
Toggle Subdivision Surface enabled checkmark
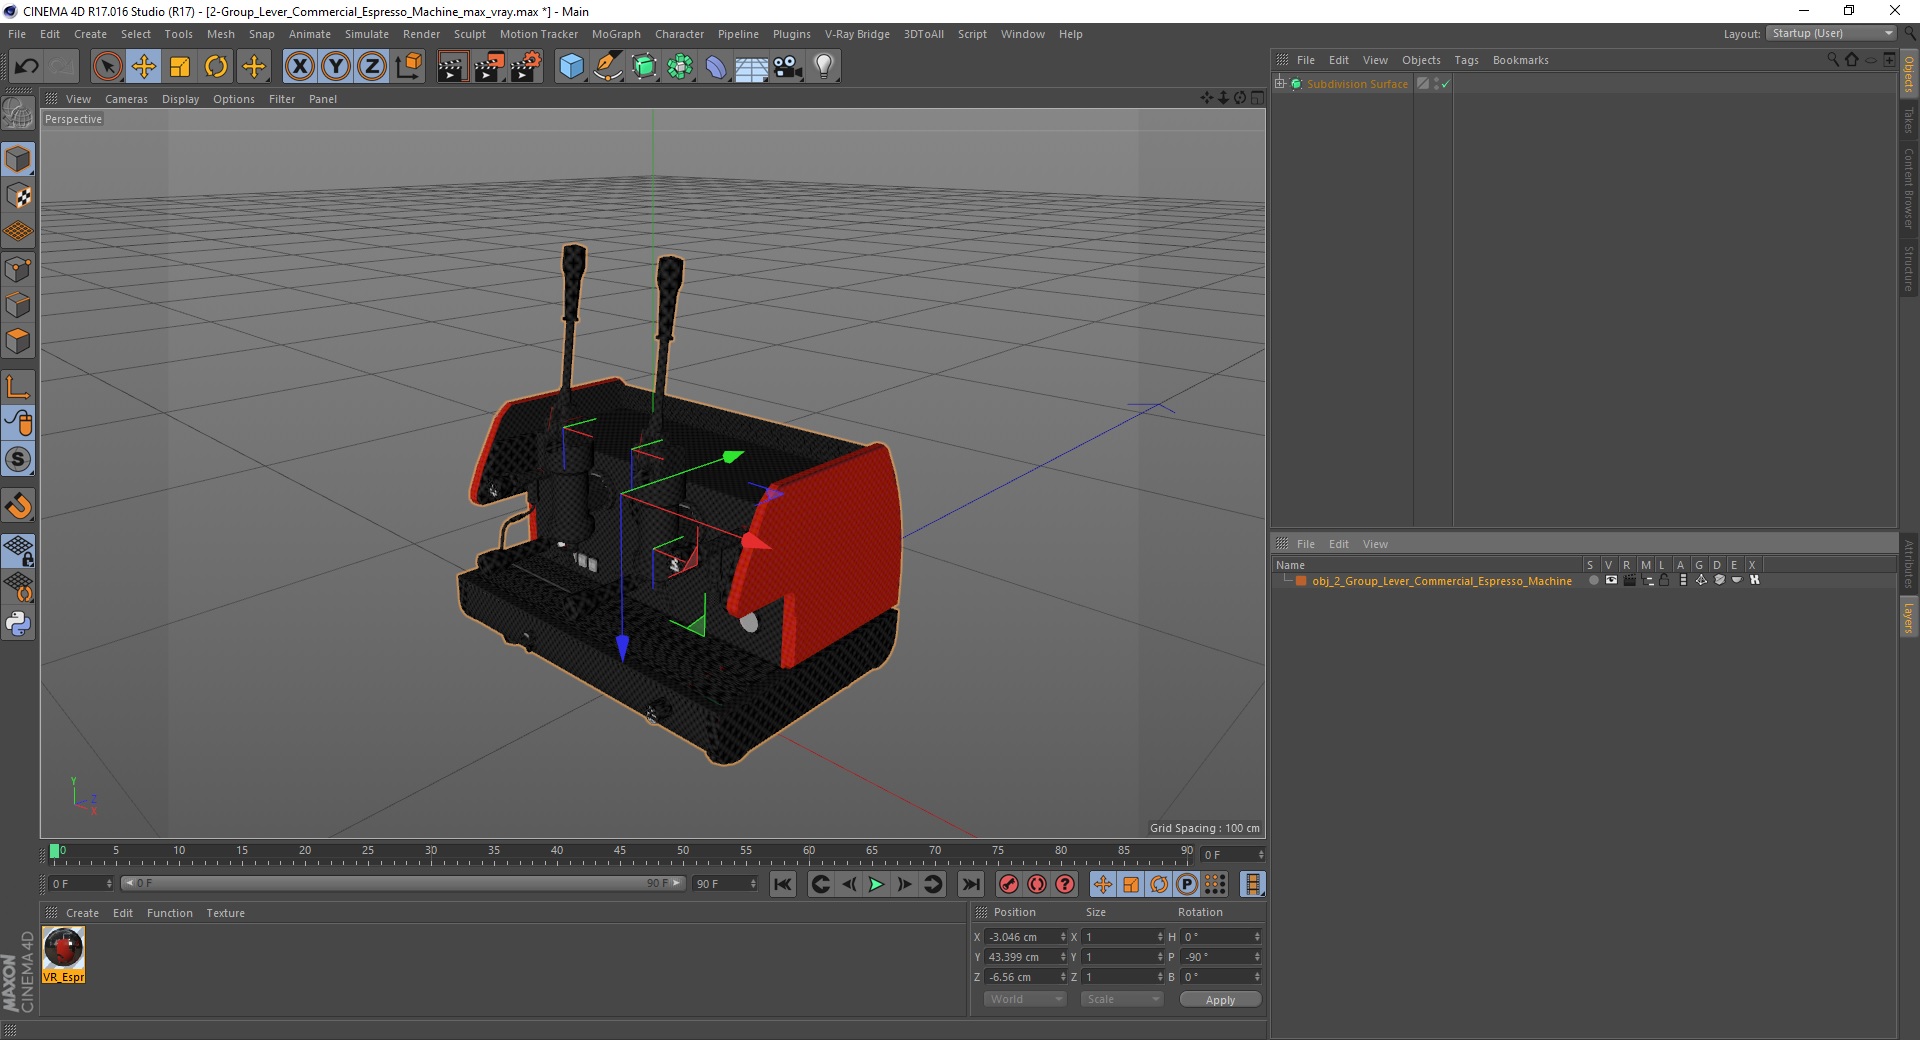[1445, 85]
